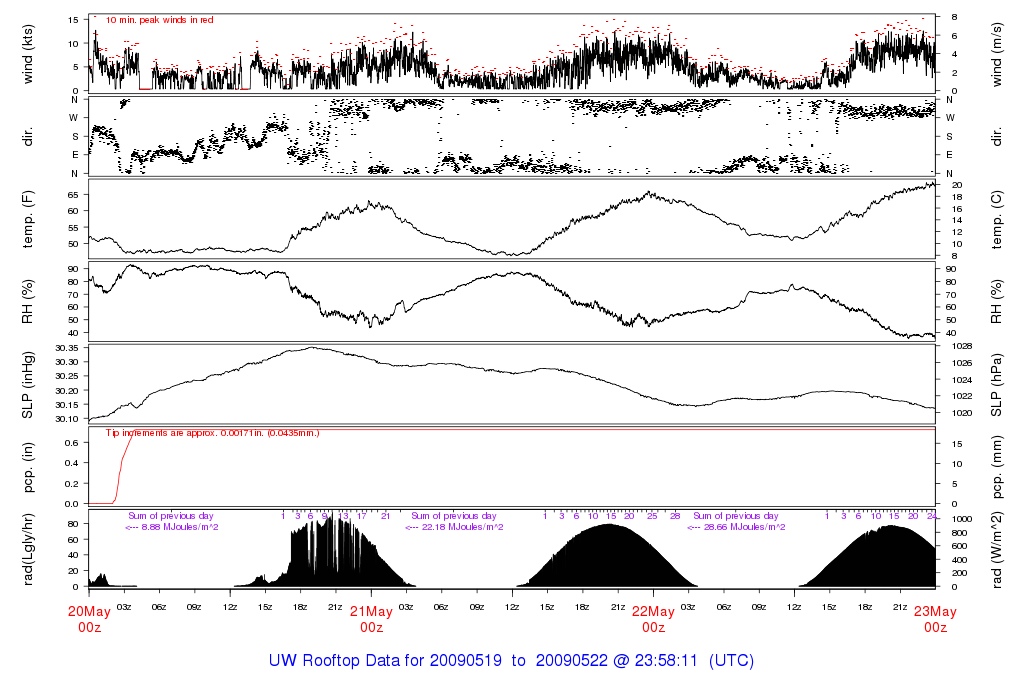The height and width of the screenshot is (700, 1024).
Task: Select the "temp. (F)" axis label
Action: (x=27, y=219)
